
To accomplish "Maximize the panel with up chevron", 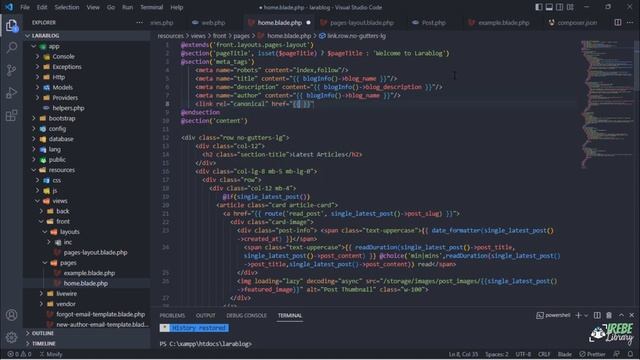I will tap(621, 315).
